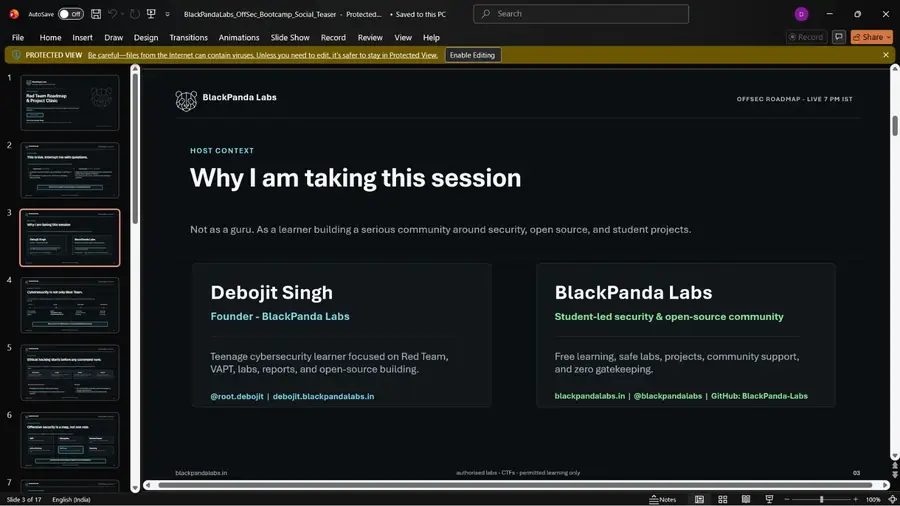Click the Undo arrow icon
The height and width of the screenshot is (506, 900).
(x=112, y=14)
